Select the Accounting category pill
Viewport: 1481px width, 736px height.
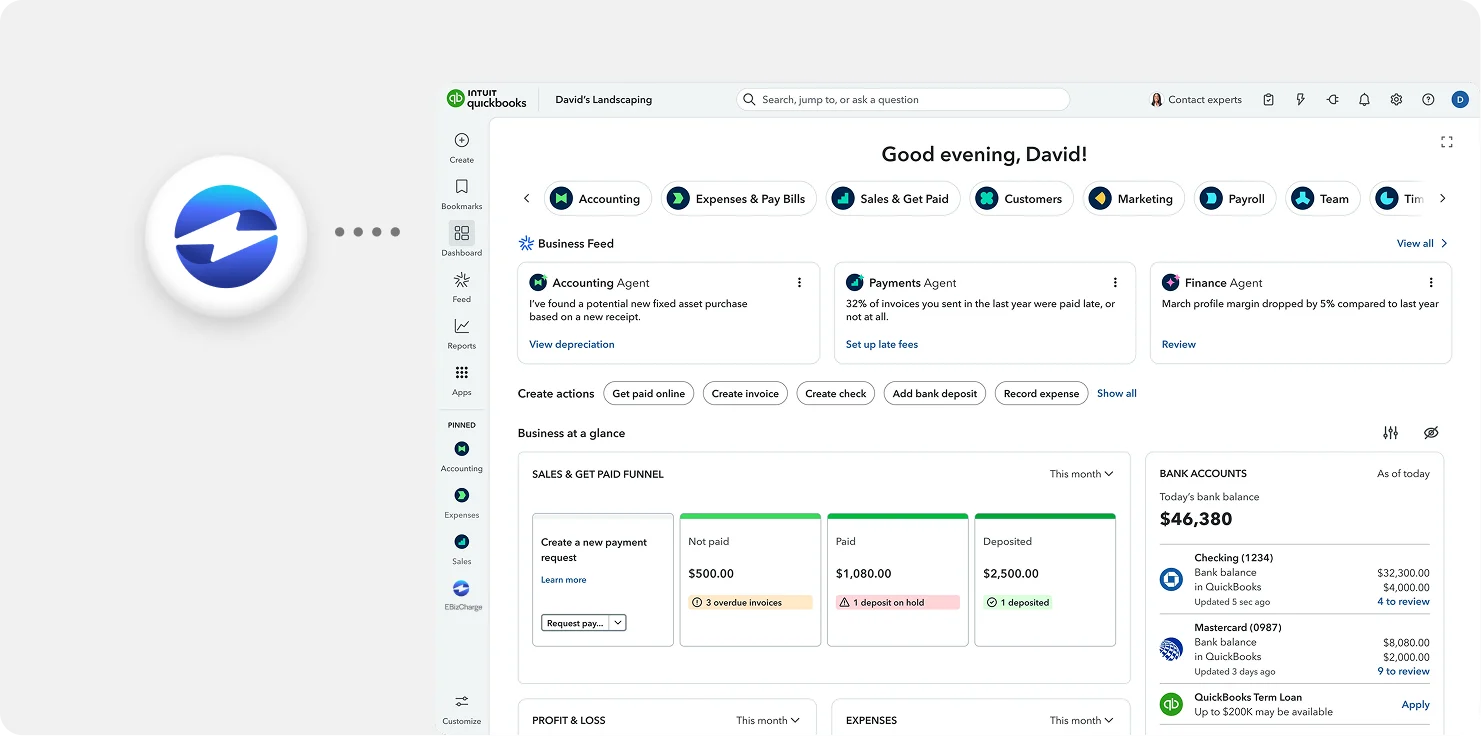[598, 199]
